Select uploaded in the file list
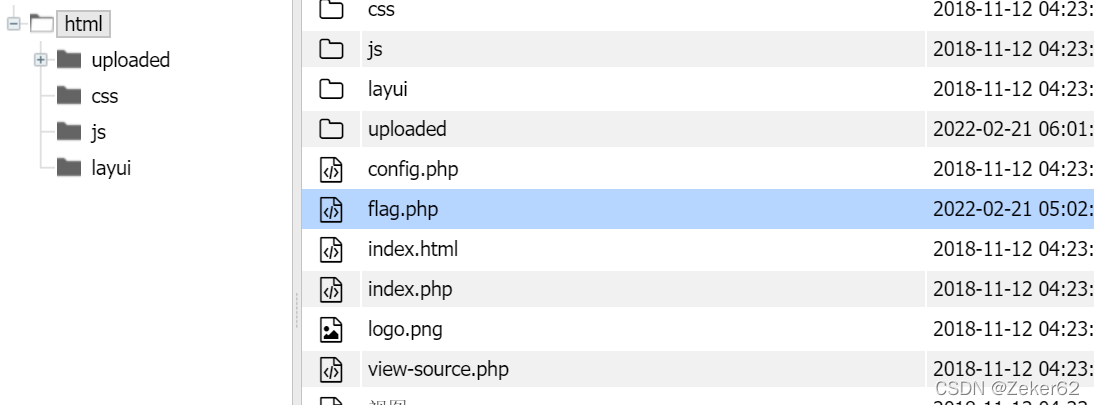 click(407, 129)
